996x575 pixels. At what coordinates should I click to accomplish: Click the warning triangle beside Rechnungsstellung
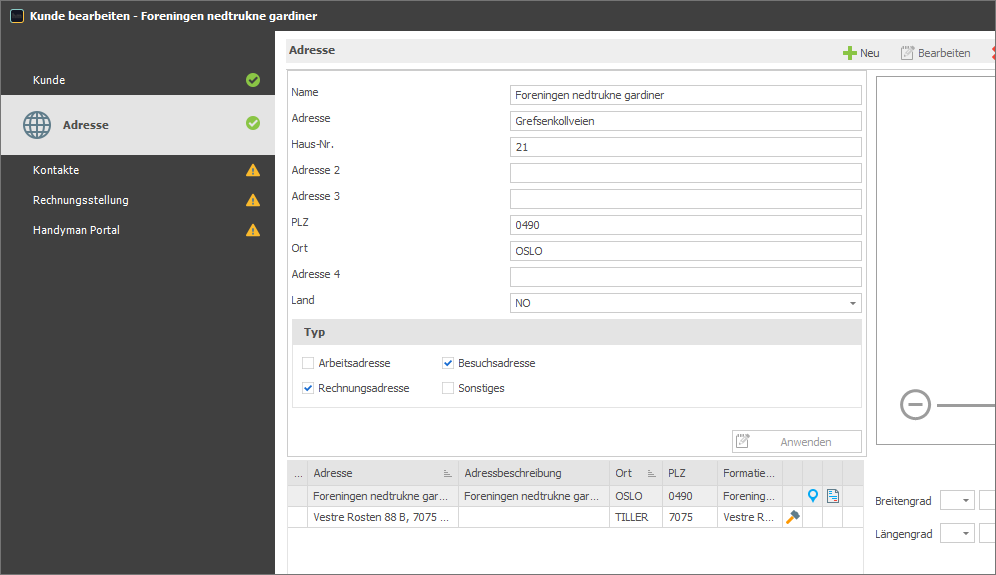(253, 200)
